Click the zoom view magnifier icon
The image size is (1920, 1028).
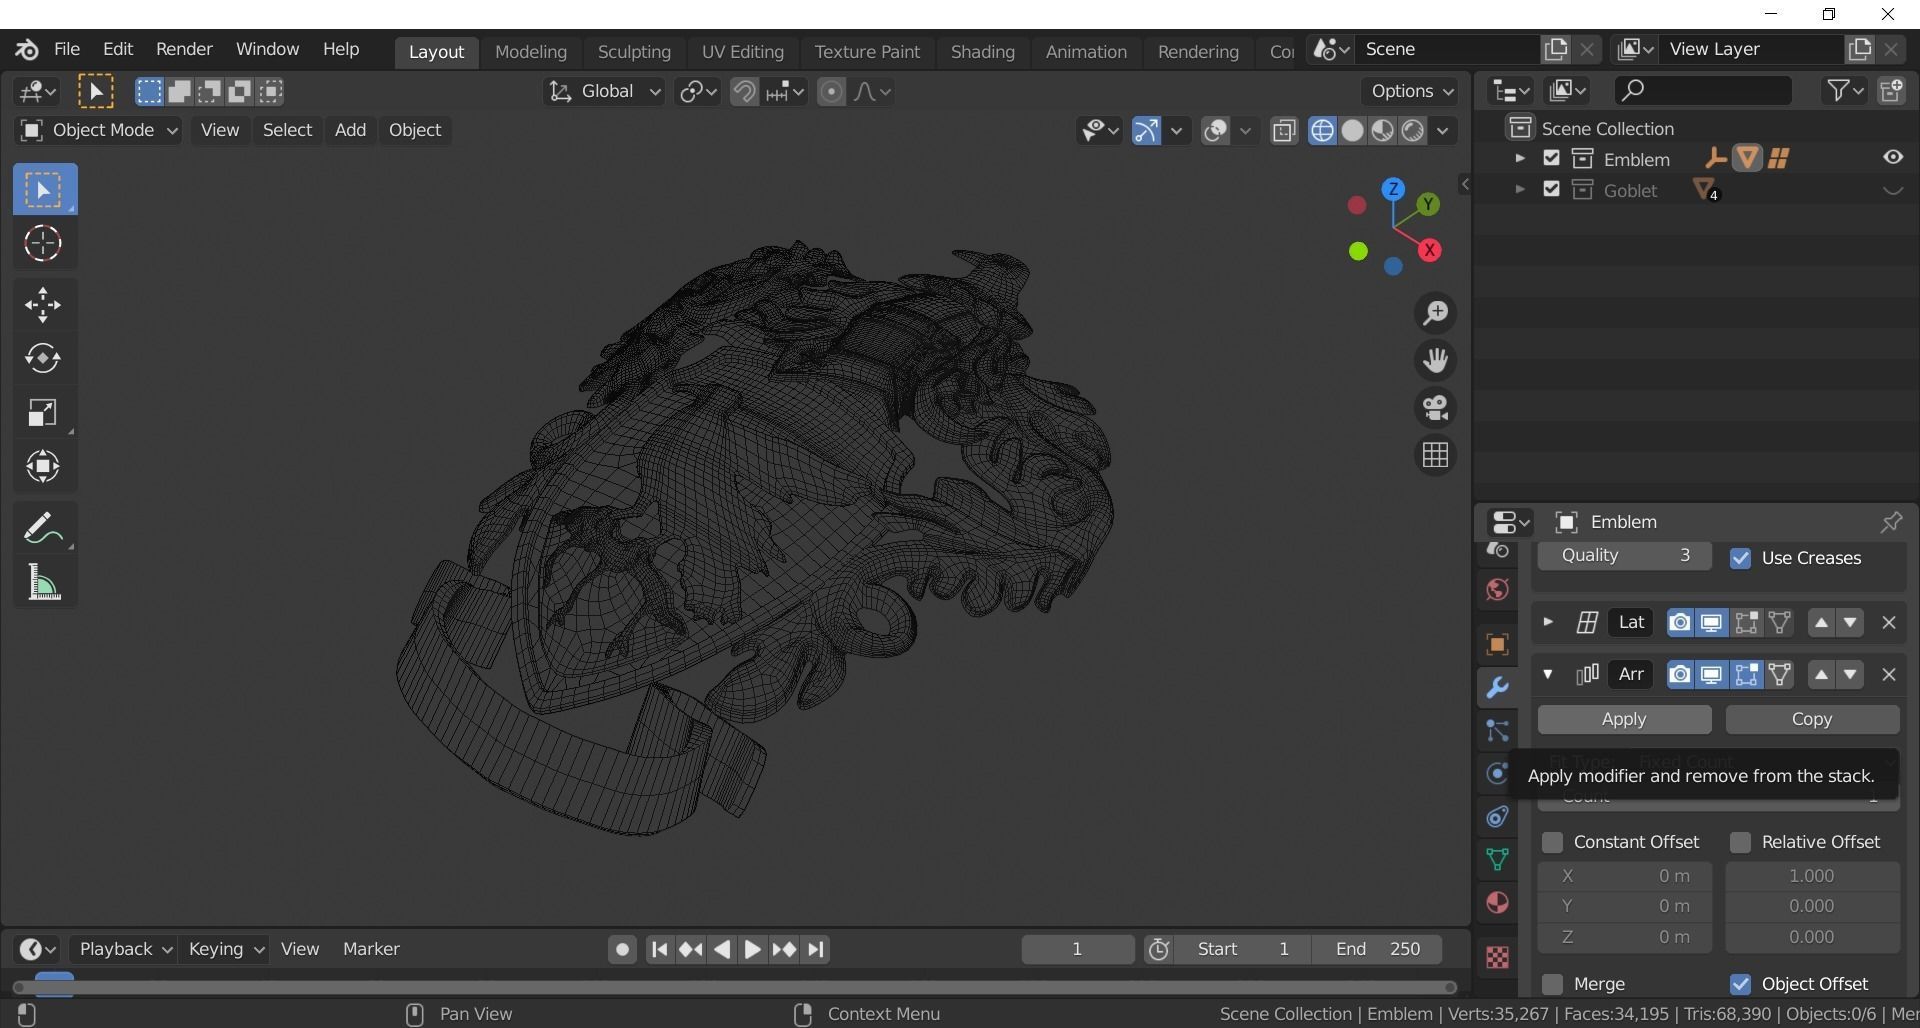pos(1436,313)
